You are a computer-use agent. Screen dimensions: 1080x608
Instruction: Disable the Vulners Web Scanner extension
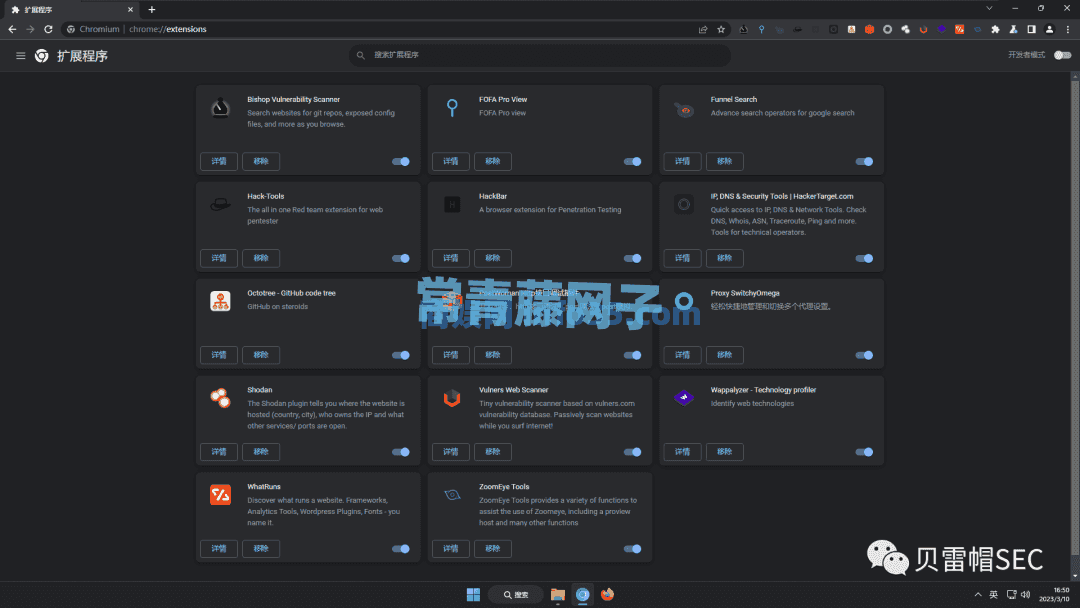[632, 452]
